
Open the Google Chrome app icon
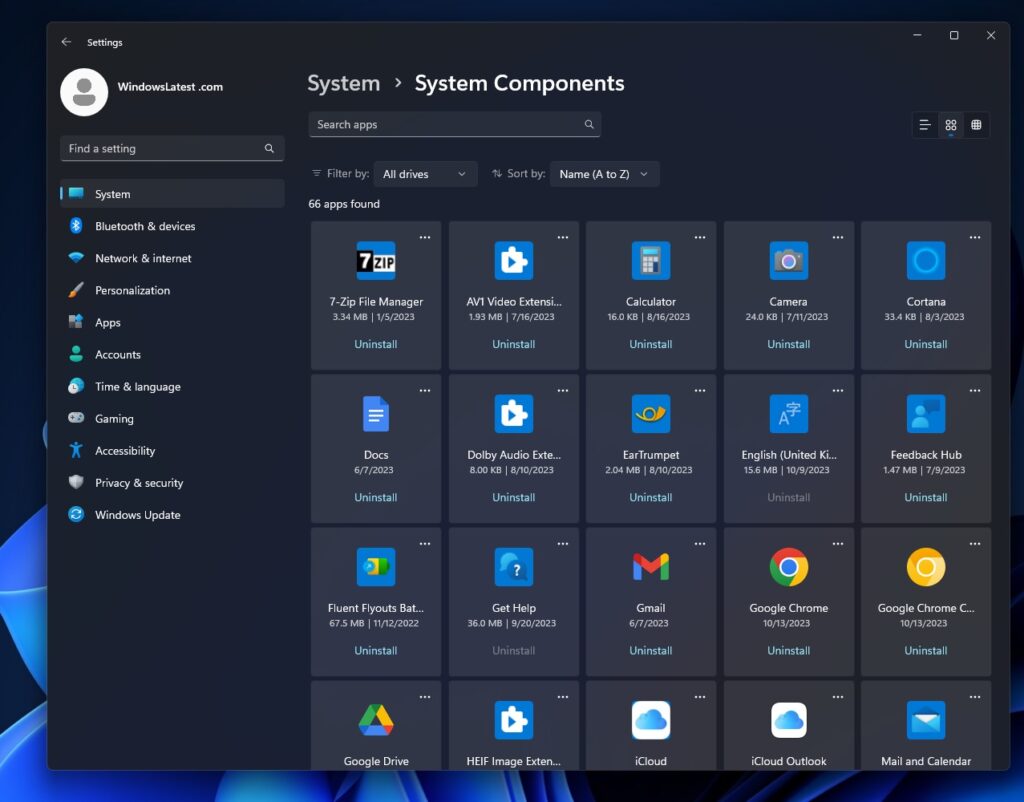pos(788,567)
